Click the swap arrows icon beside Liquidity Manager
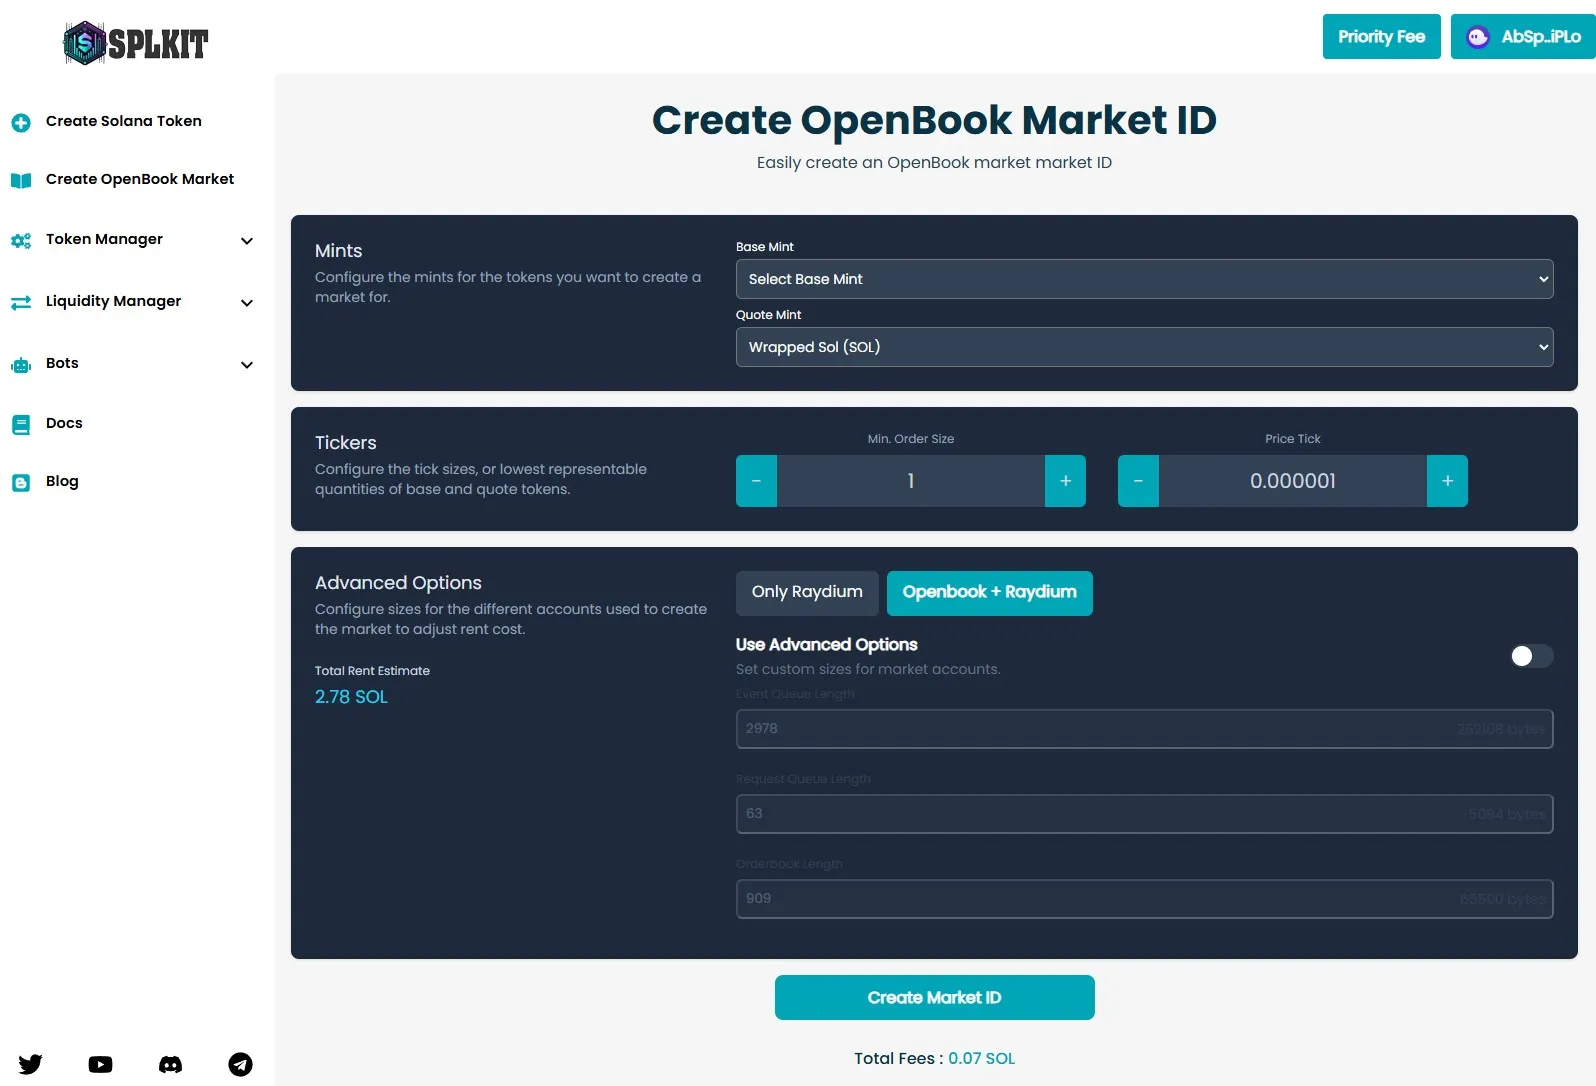Viewport: 1596px width, 1086px height. click(x=21, y=302)
